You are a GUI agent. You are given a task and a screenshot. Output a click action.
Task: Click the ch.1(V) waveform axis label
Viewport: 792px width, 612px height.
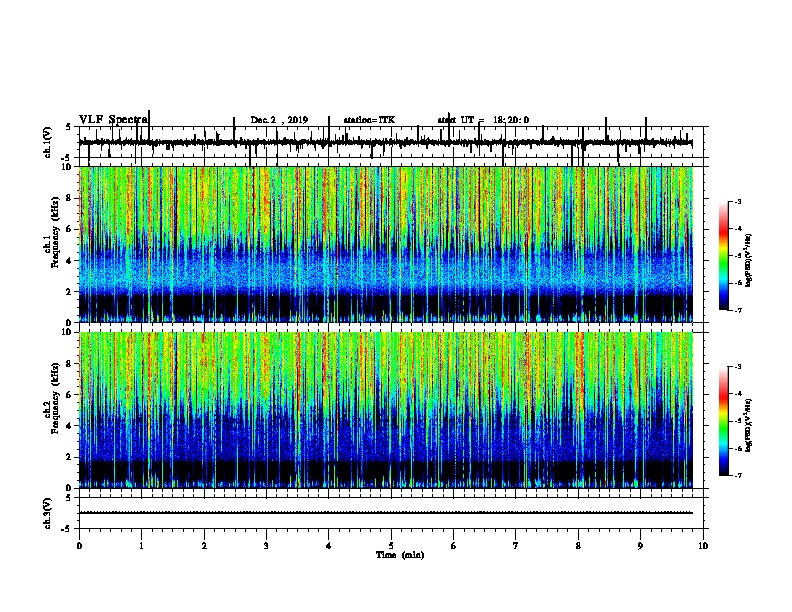(x=48, y=142)
